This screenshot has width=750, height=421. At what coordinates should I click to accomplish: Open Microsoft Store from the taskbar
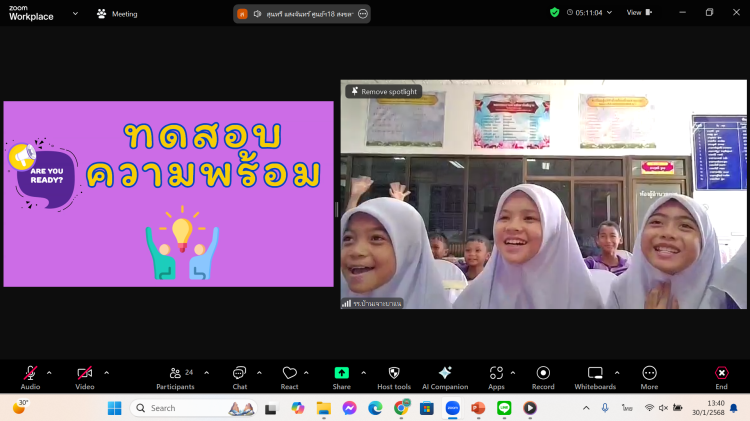point(427,408)
